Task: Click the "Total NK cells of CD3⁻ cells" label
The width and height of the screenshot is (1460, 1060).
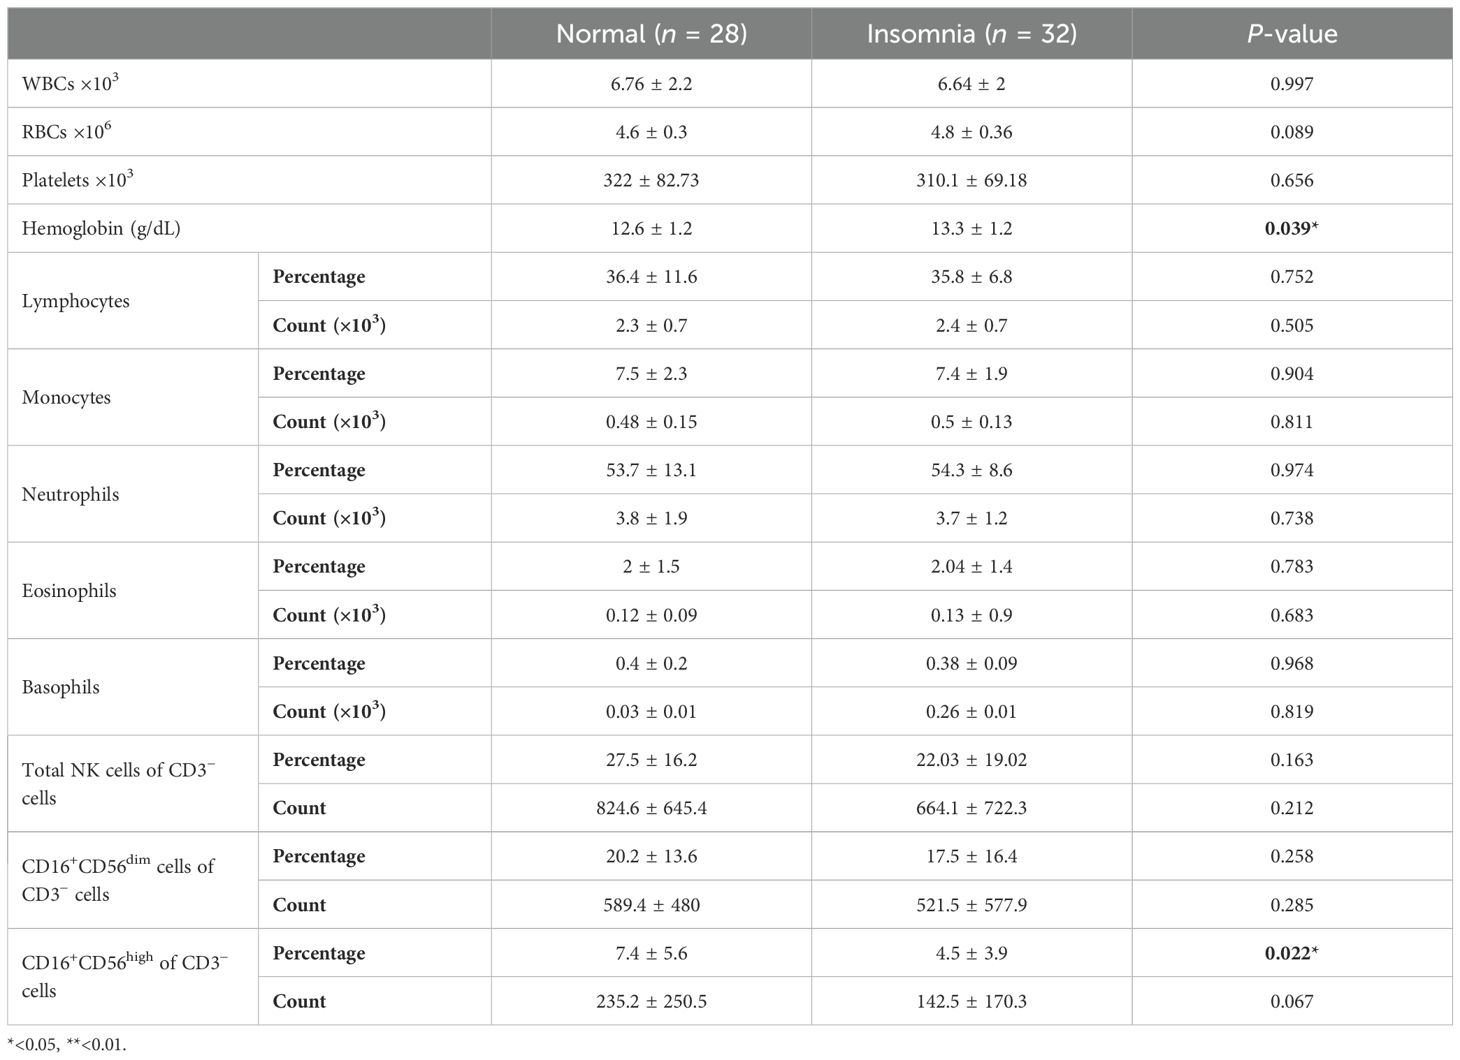Action: (x=118, y=784)
